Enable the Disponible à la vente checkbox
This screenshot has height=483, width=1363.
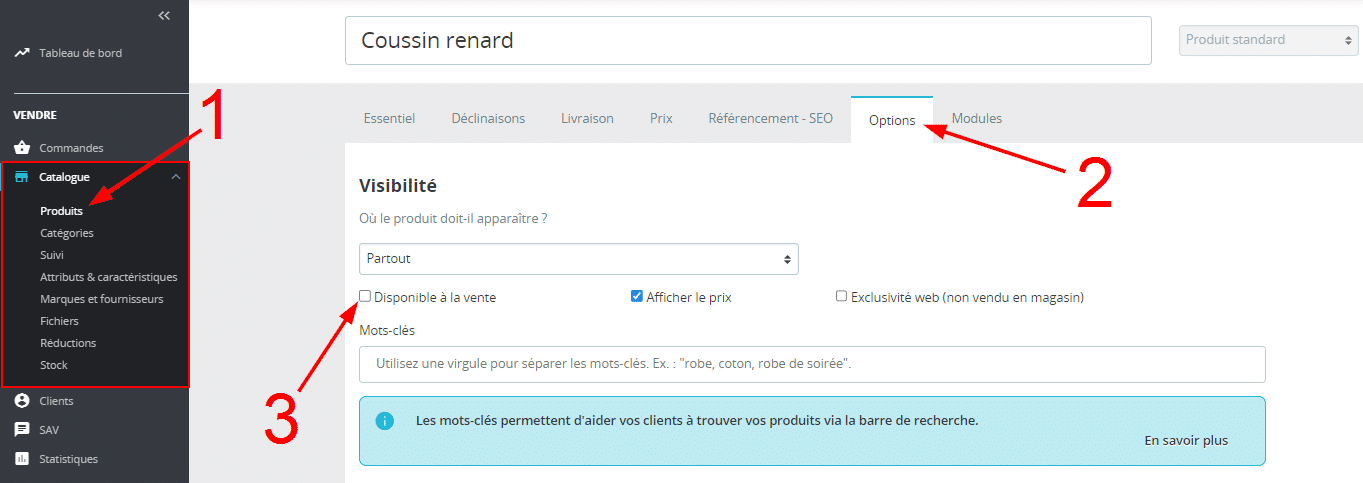(365, 296)
